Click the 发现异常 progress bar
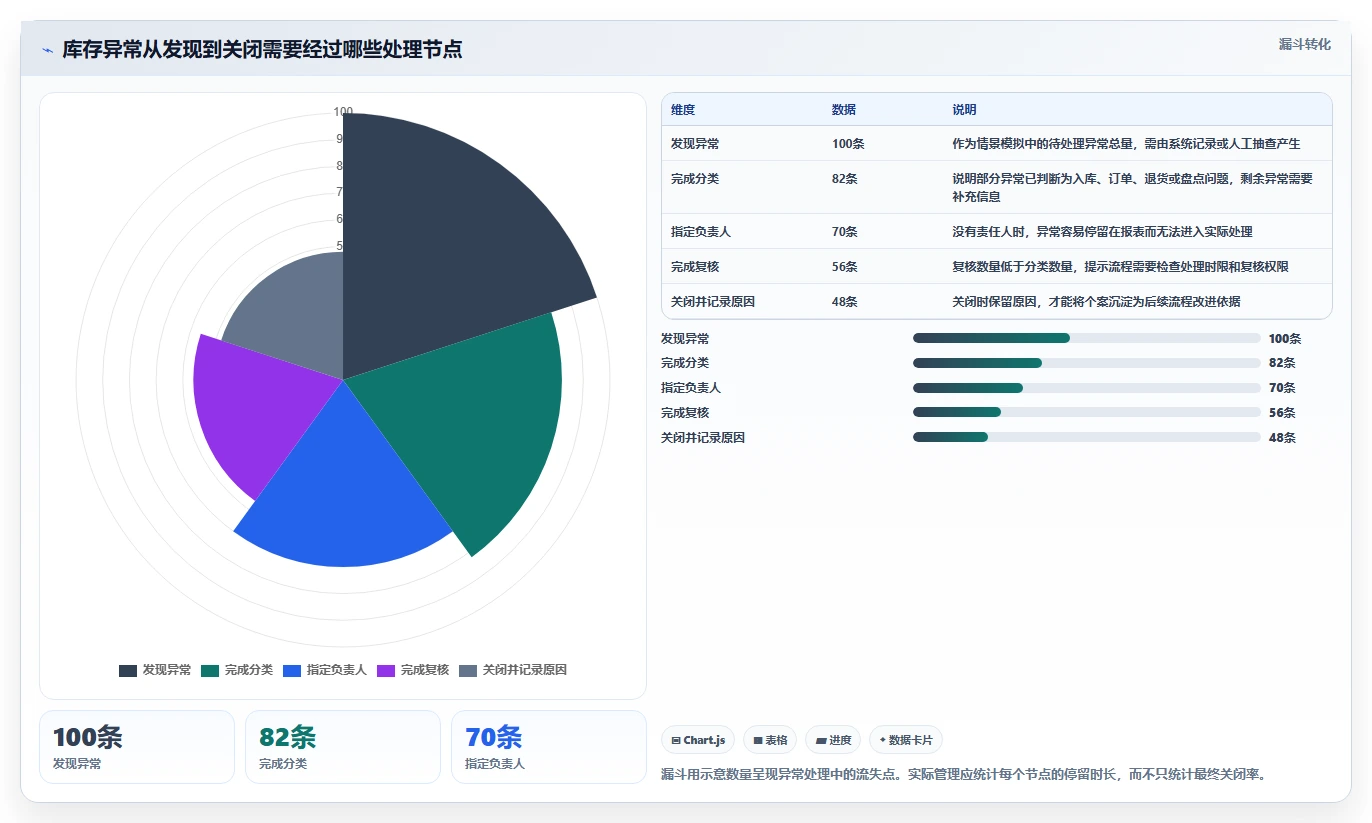The height and width of the screenshot is (823, 1372). click(x=1086, y=338)
